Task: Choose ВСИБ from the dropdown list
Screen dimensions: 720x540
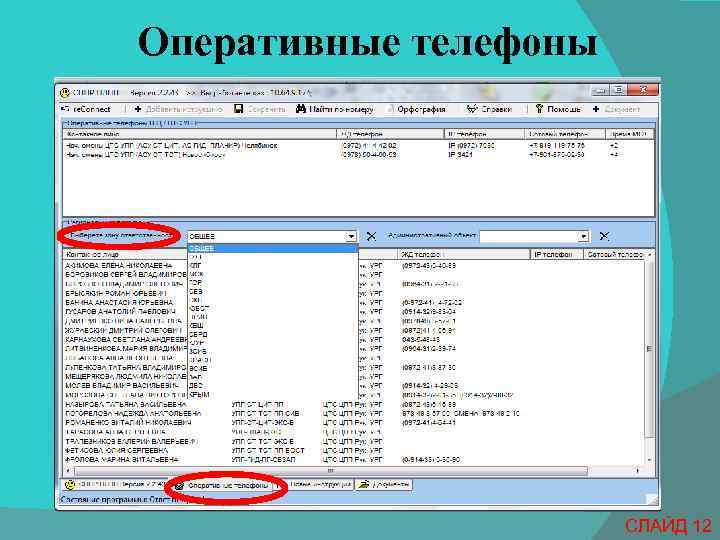Action: pos(273,369)
